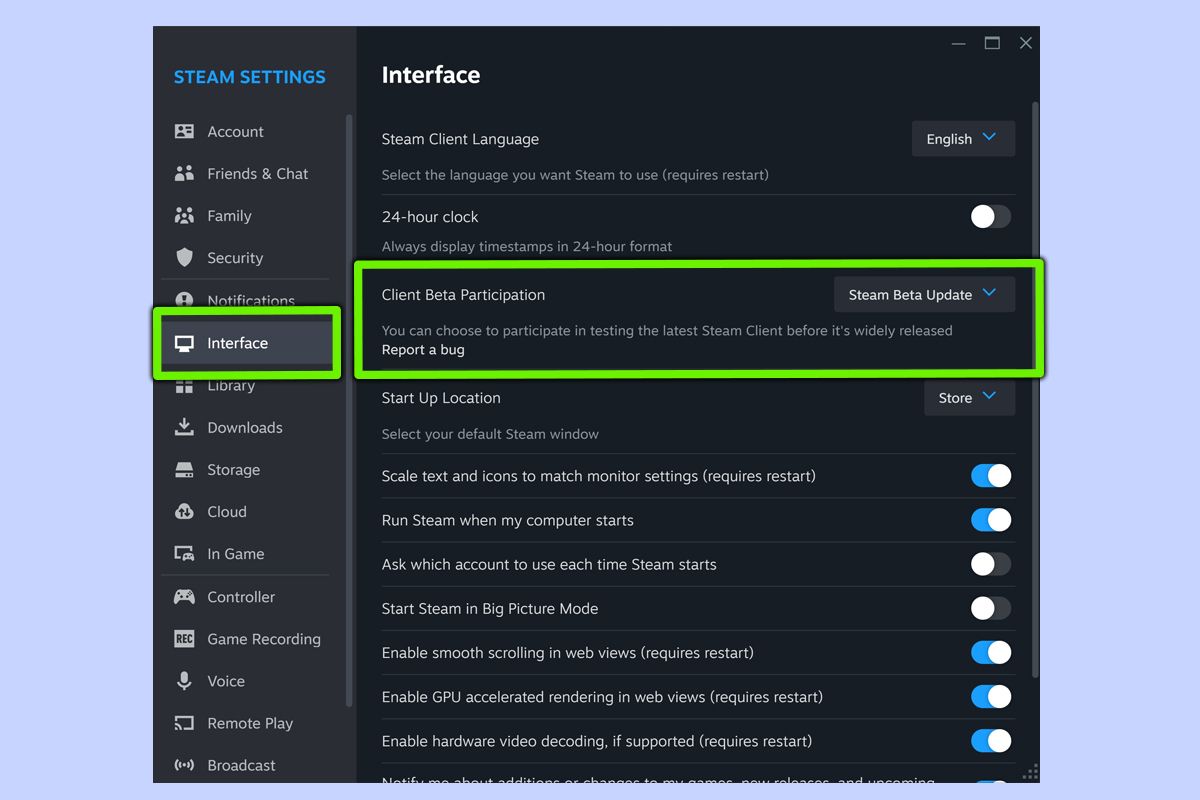1200x800 pixels.
Task: Select the Downloads arrow icon
Action: pyautogui.click(x=185, y=427)
